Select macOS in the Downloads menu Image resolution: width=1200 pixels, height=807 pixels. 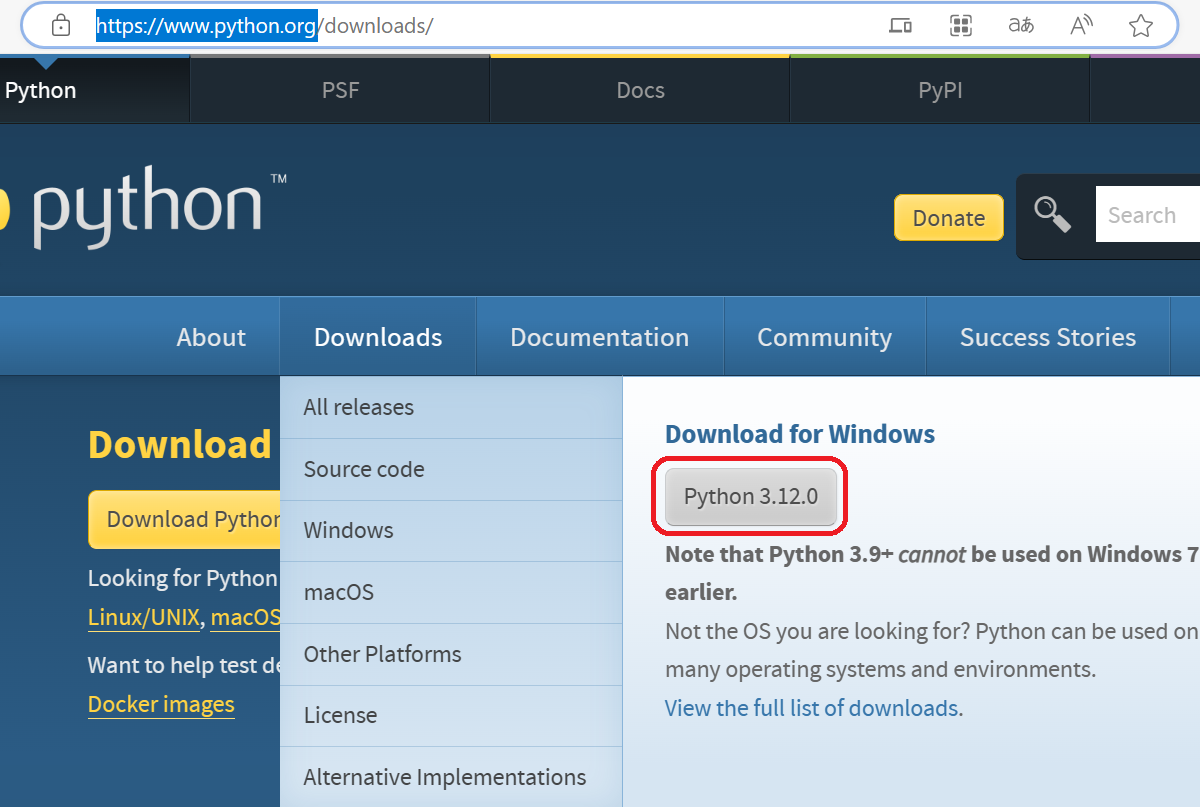(451, 592)
